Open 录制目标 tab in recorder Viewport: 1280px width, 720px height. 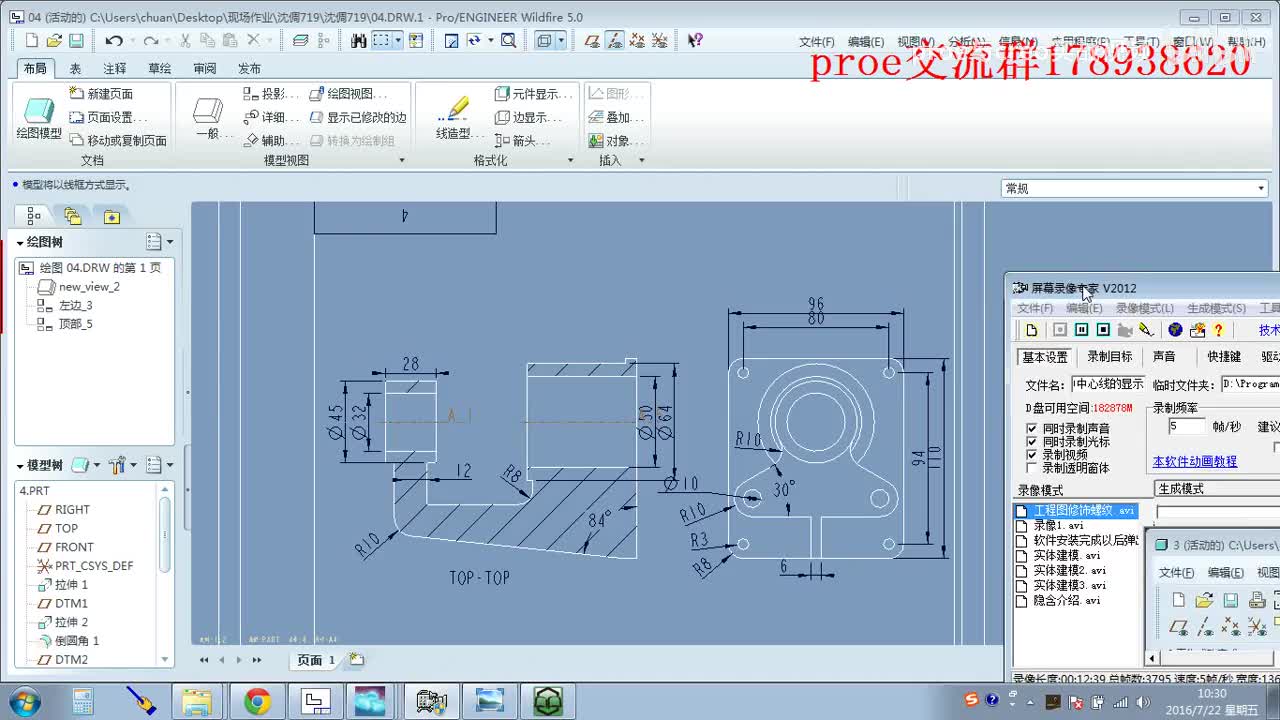tap(1110, 356)
